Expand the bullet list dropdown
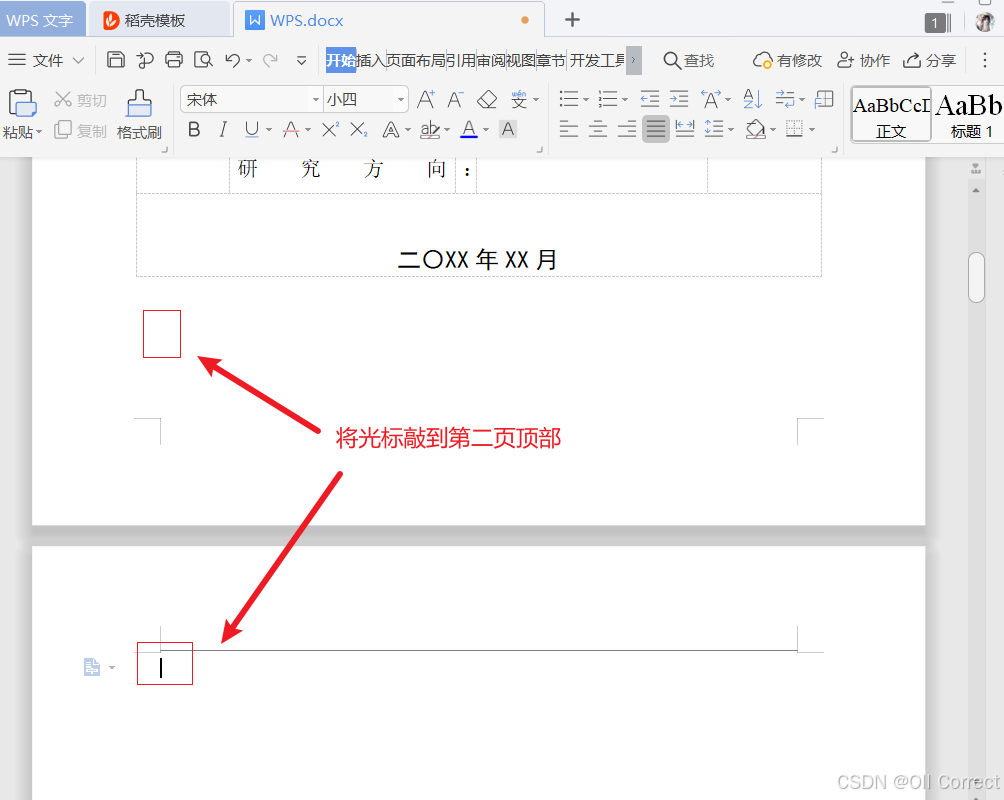Viewport: 1004px width, 800px height. pos(585,99)
